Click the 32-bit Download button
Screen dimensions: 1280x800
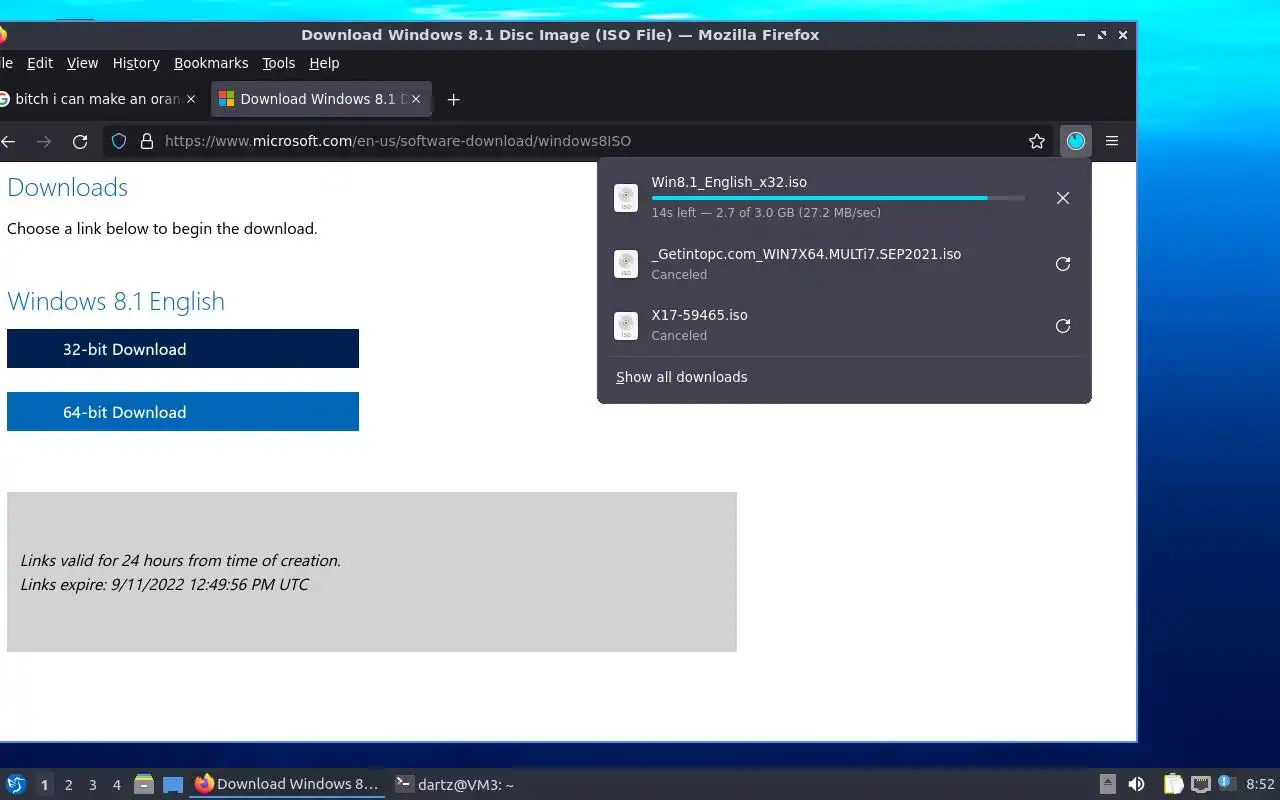tap(183, 349)
